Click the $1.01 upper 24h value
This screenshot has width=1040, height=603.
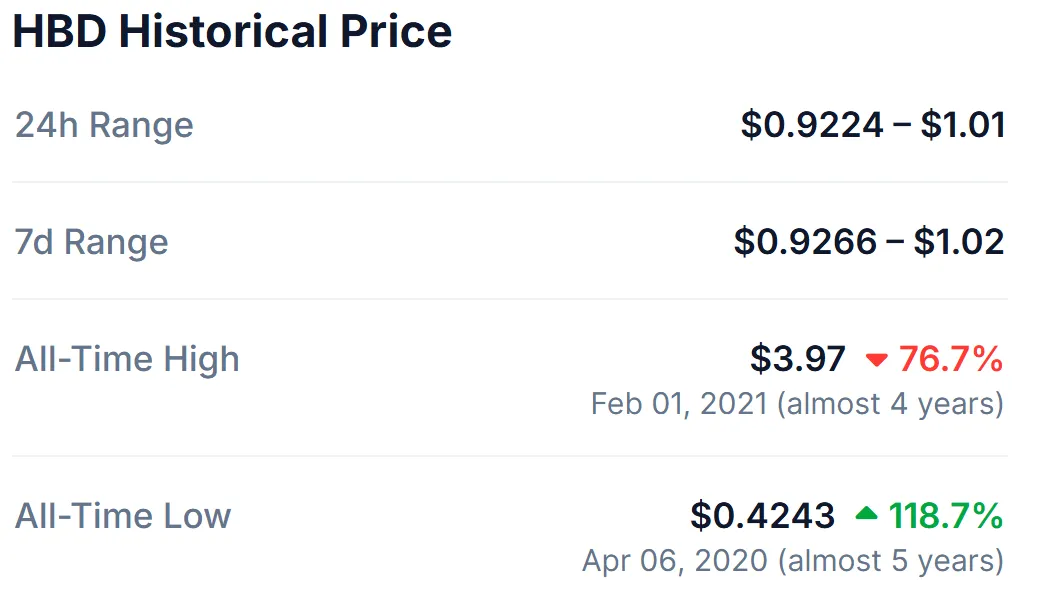coord(963,125)
